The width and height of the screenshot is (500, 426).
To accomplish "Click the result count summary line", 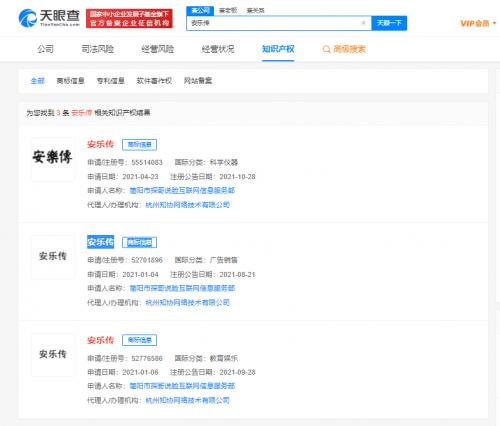I will [88, 113].
